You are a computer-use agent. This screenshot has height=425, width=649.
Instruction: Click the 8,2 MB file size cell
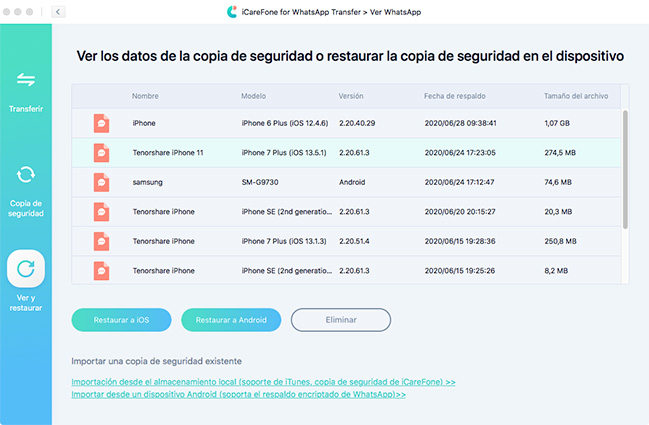[x=556, y=271]
